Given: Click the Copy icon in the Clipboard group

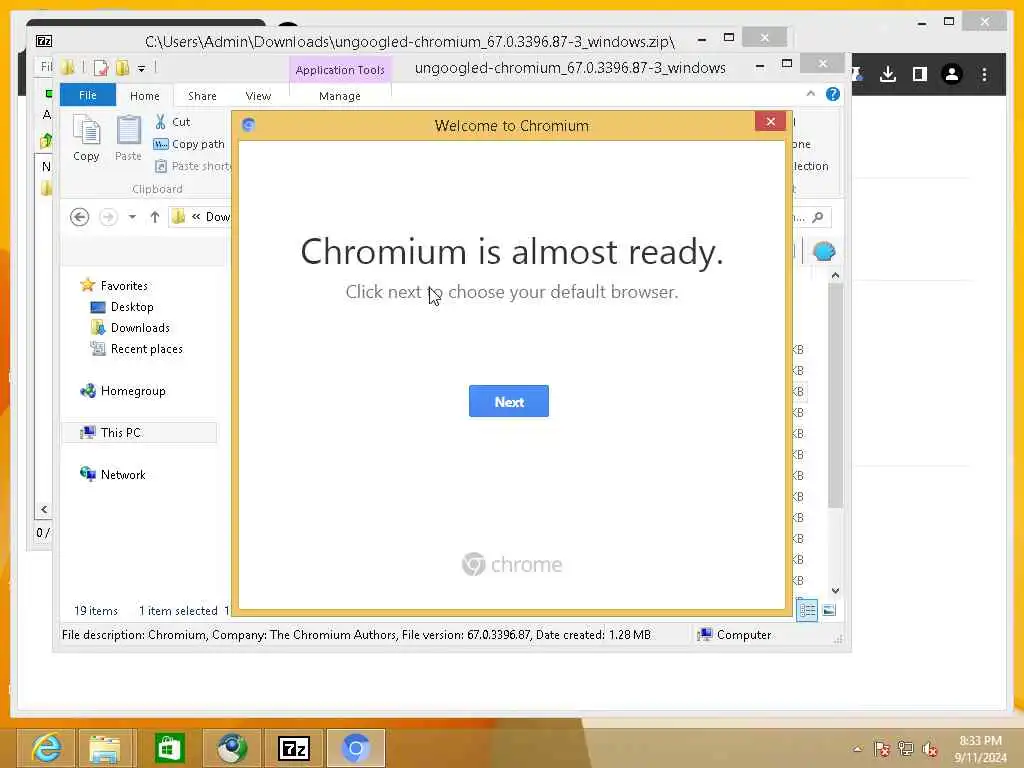Looking at the screenshot, I should [x=86, y=138].
